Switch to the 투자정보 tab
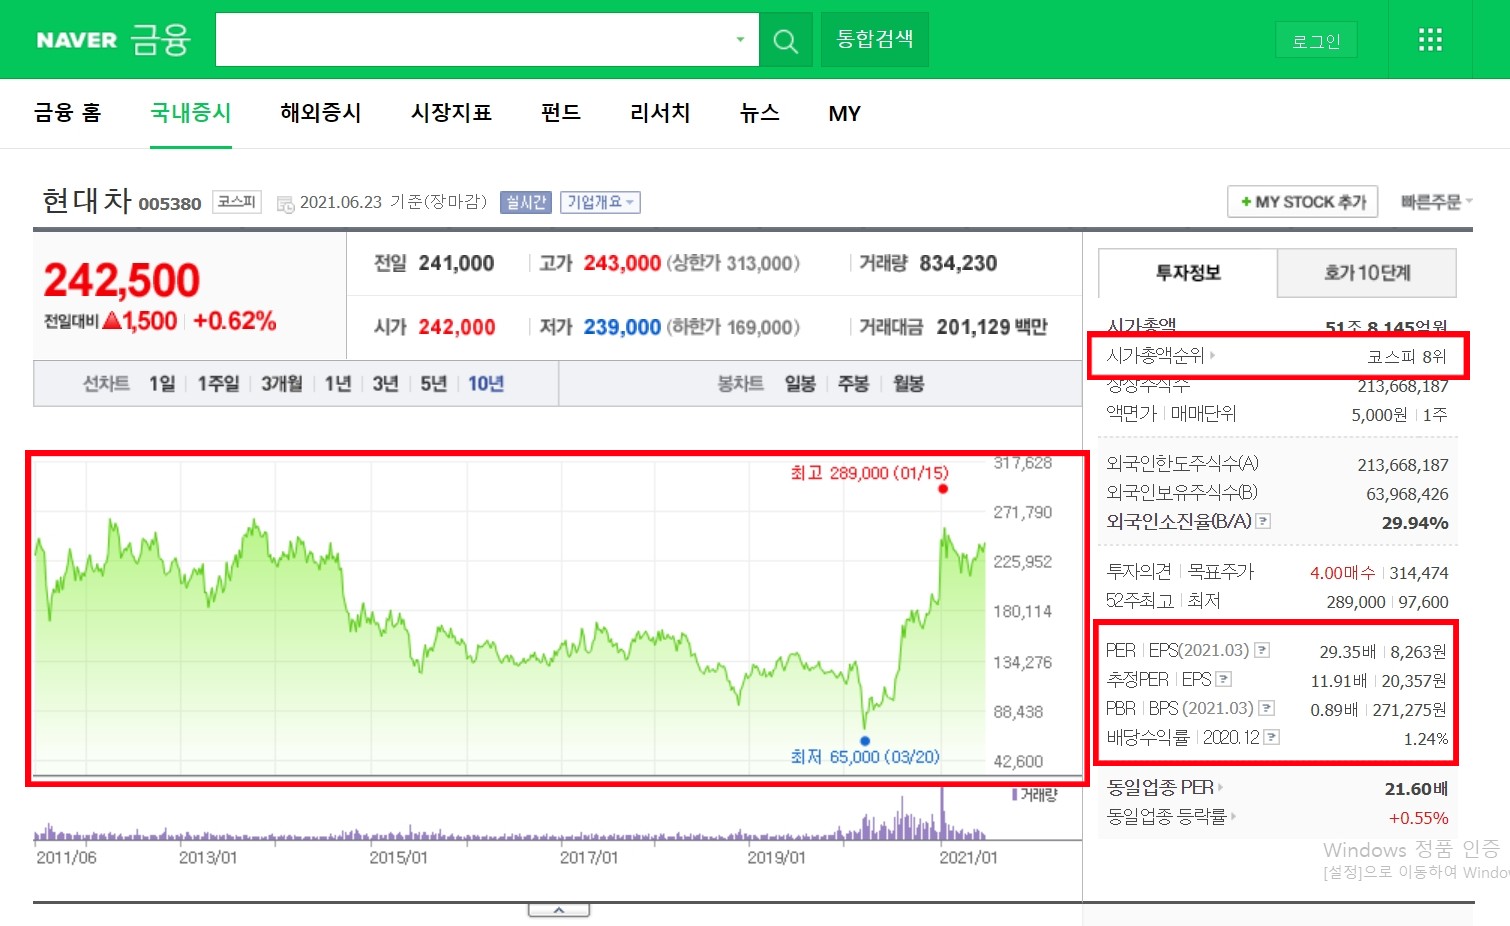This screenshot has height=926, width=1510. click(x=1188, y=273)
